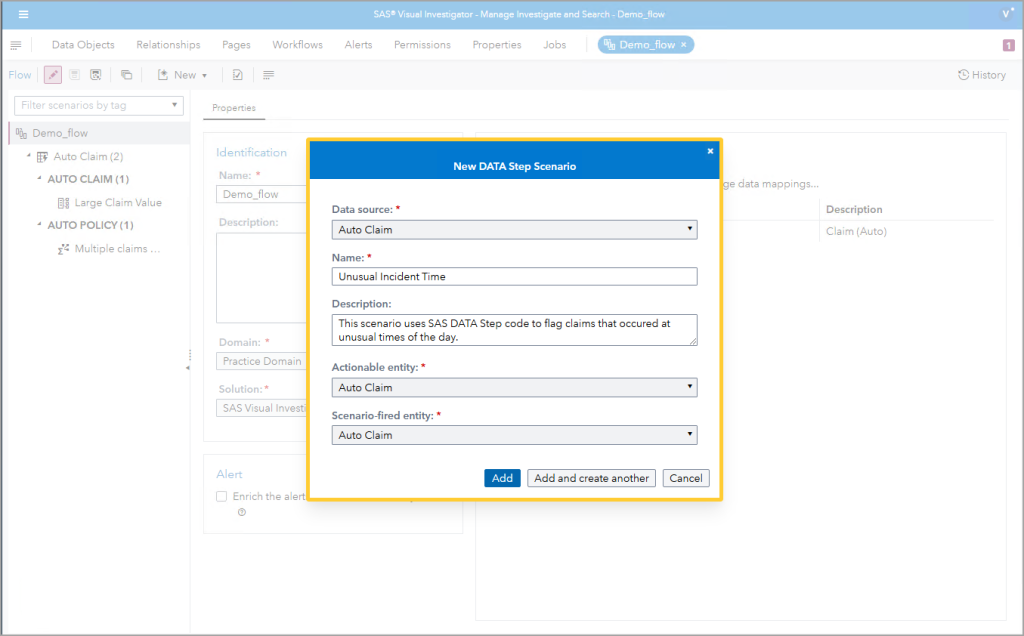
Task: Click the V logo in the top-right corner
Action: tap(1006, 13)
